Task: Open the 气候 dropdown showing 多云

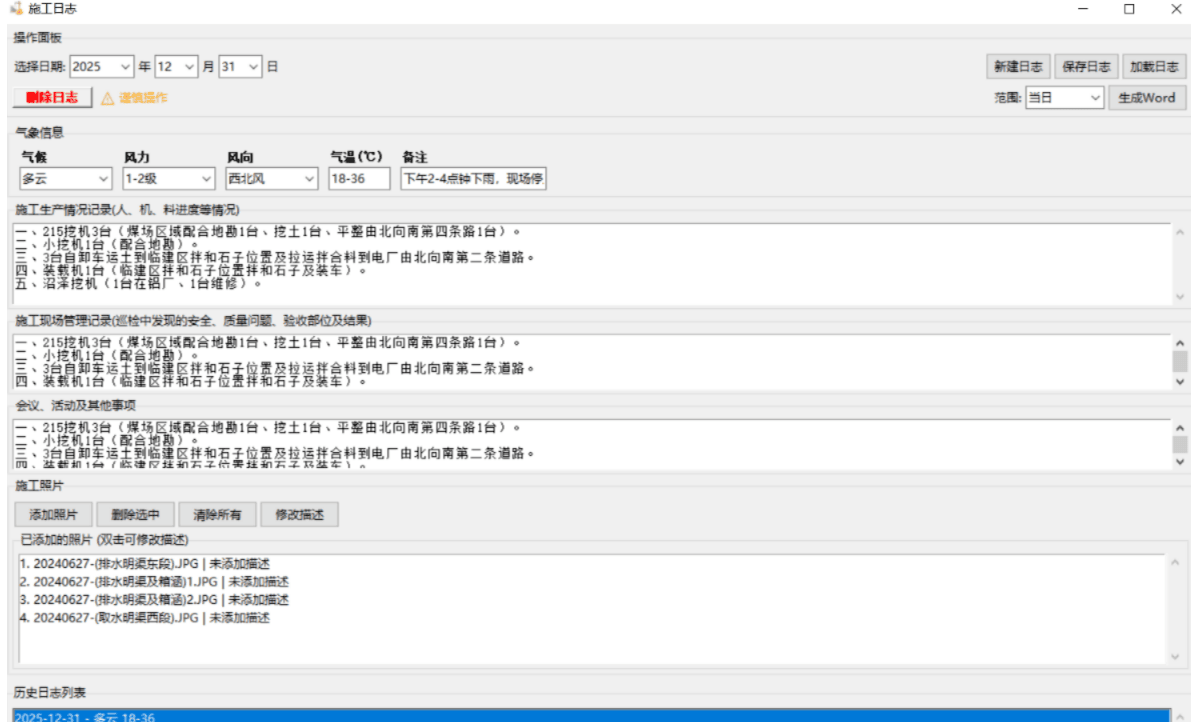Action: pyautogui.click(x=66, y=179)
